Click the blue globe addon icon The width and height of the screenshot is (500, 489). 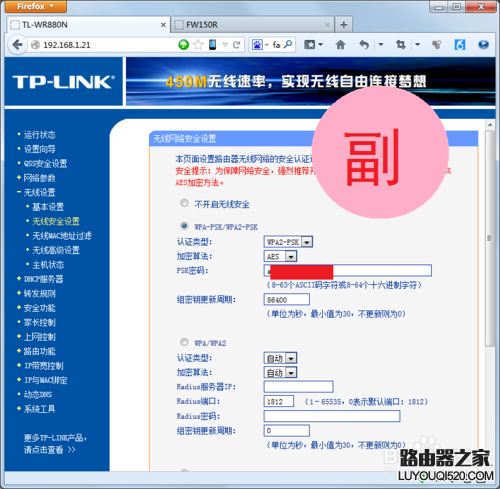click(x=483, y=45)
